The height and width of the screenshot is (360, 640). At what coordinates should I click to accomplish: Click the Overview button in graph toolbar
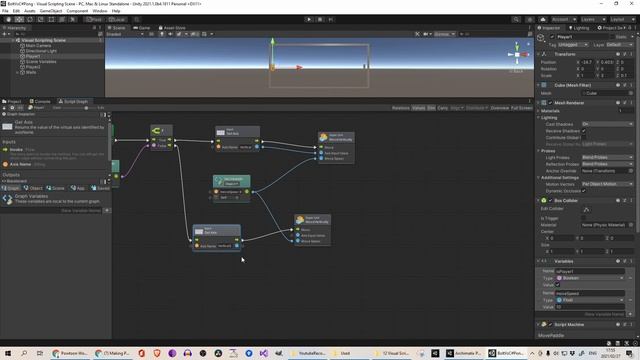pyautogui.click(x=500, y=108)
